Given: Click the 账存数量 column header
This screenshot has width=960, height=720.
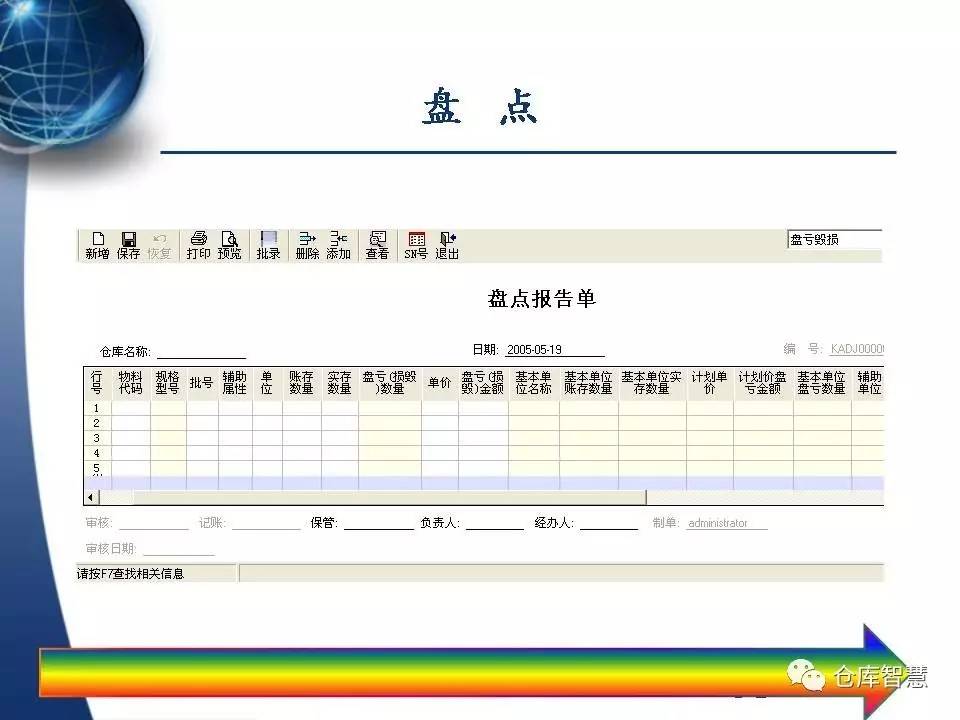Looking at the screenshot, I should pyautogui.click(x=302, y=383).
